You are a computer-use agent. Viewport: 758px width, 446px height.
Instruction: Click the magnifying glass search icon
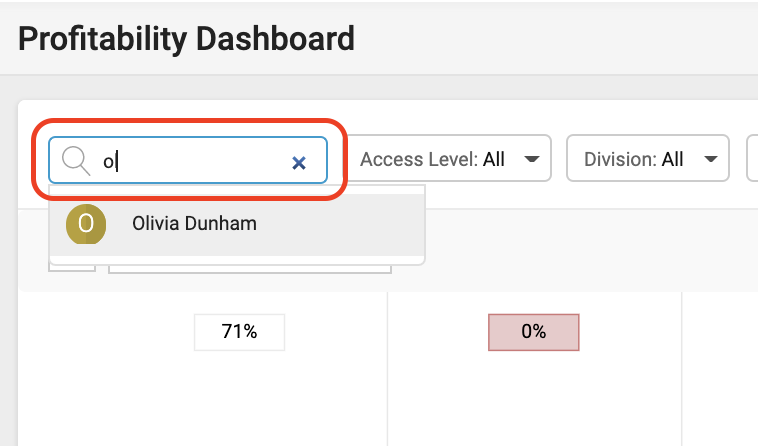(76, 160)
